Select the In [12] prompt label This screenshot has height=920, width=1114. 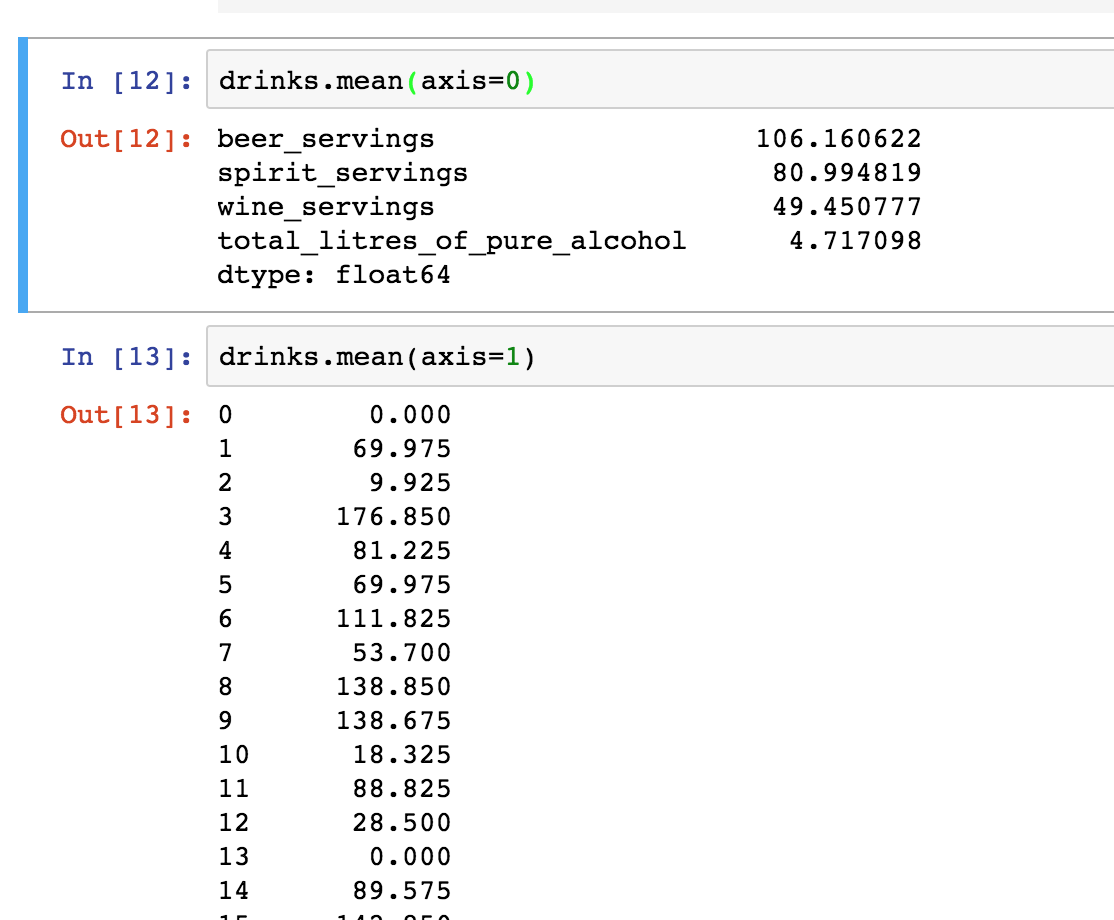click(126, 81)
